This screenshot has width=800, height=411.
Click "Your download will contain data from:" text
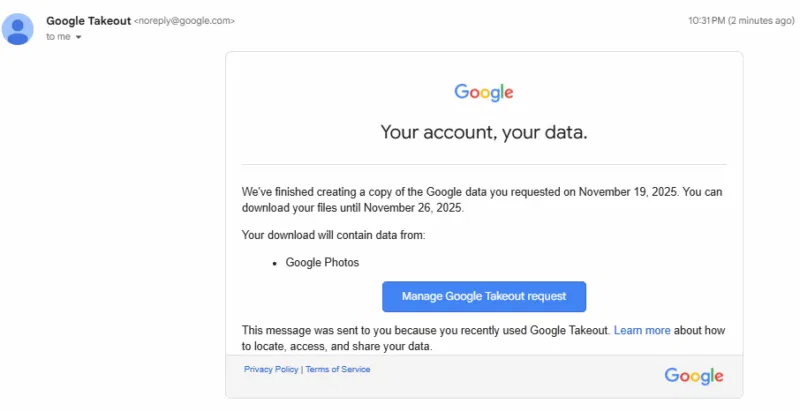(x=333, y=235)
